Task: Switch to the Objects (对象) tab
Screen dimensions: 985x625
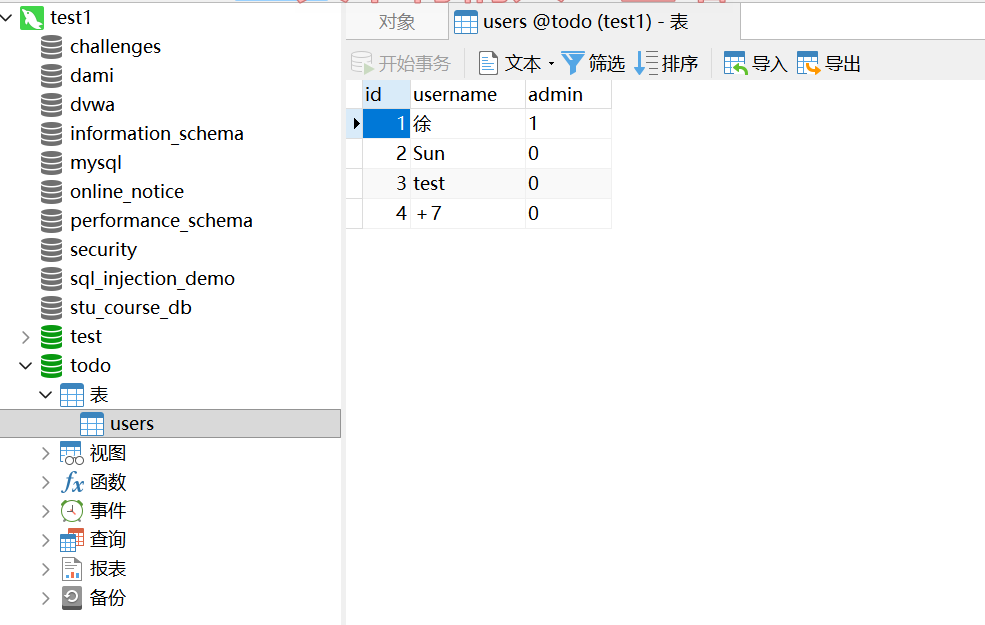Action: pos(397,22)
